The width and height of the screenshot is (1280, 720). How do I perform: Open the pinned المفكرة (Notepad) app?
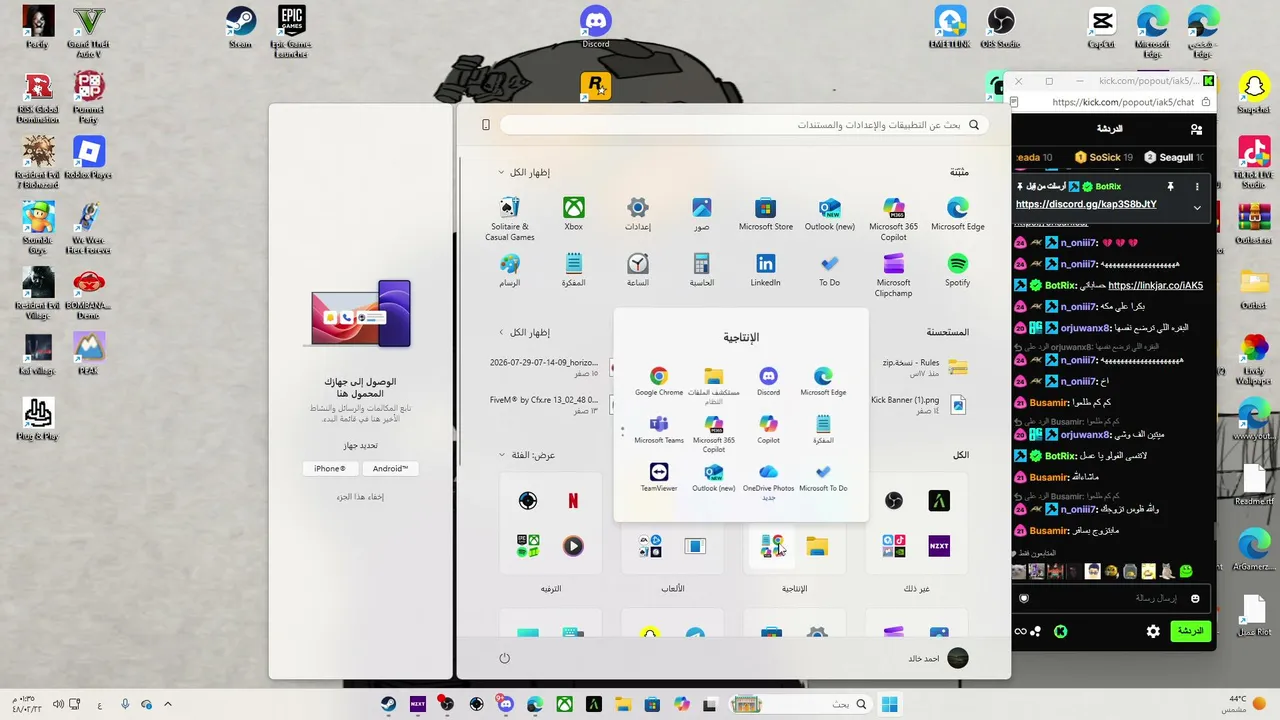573,270
